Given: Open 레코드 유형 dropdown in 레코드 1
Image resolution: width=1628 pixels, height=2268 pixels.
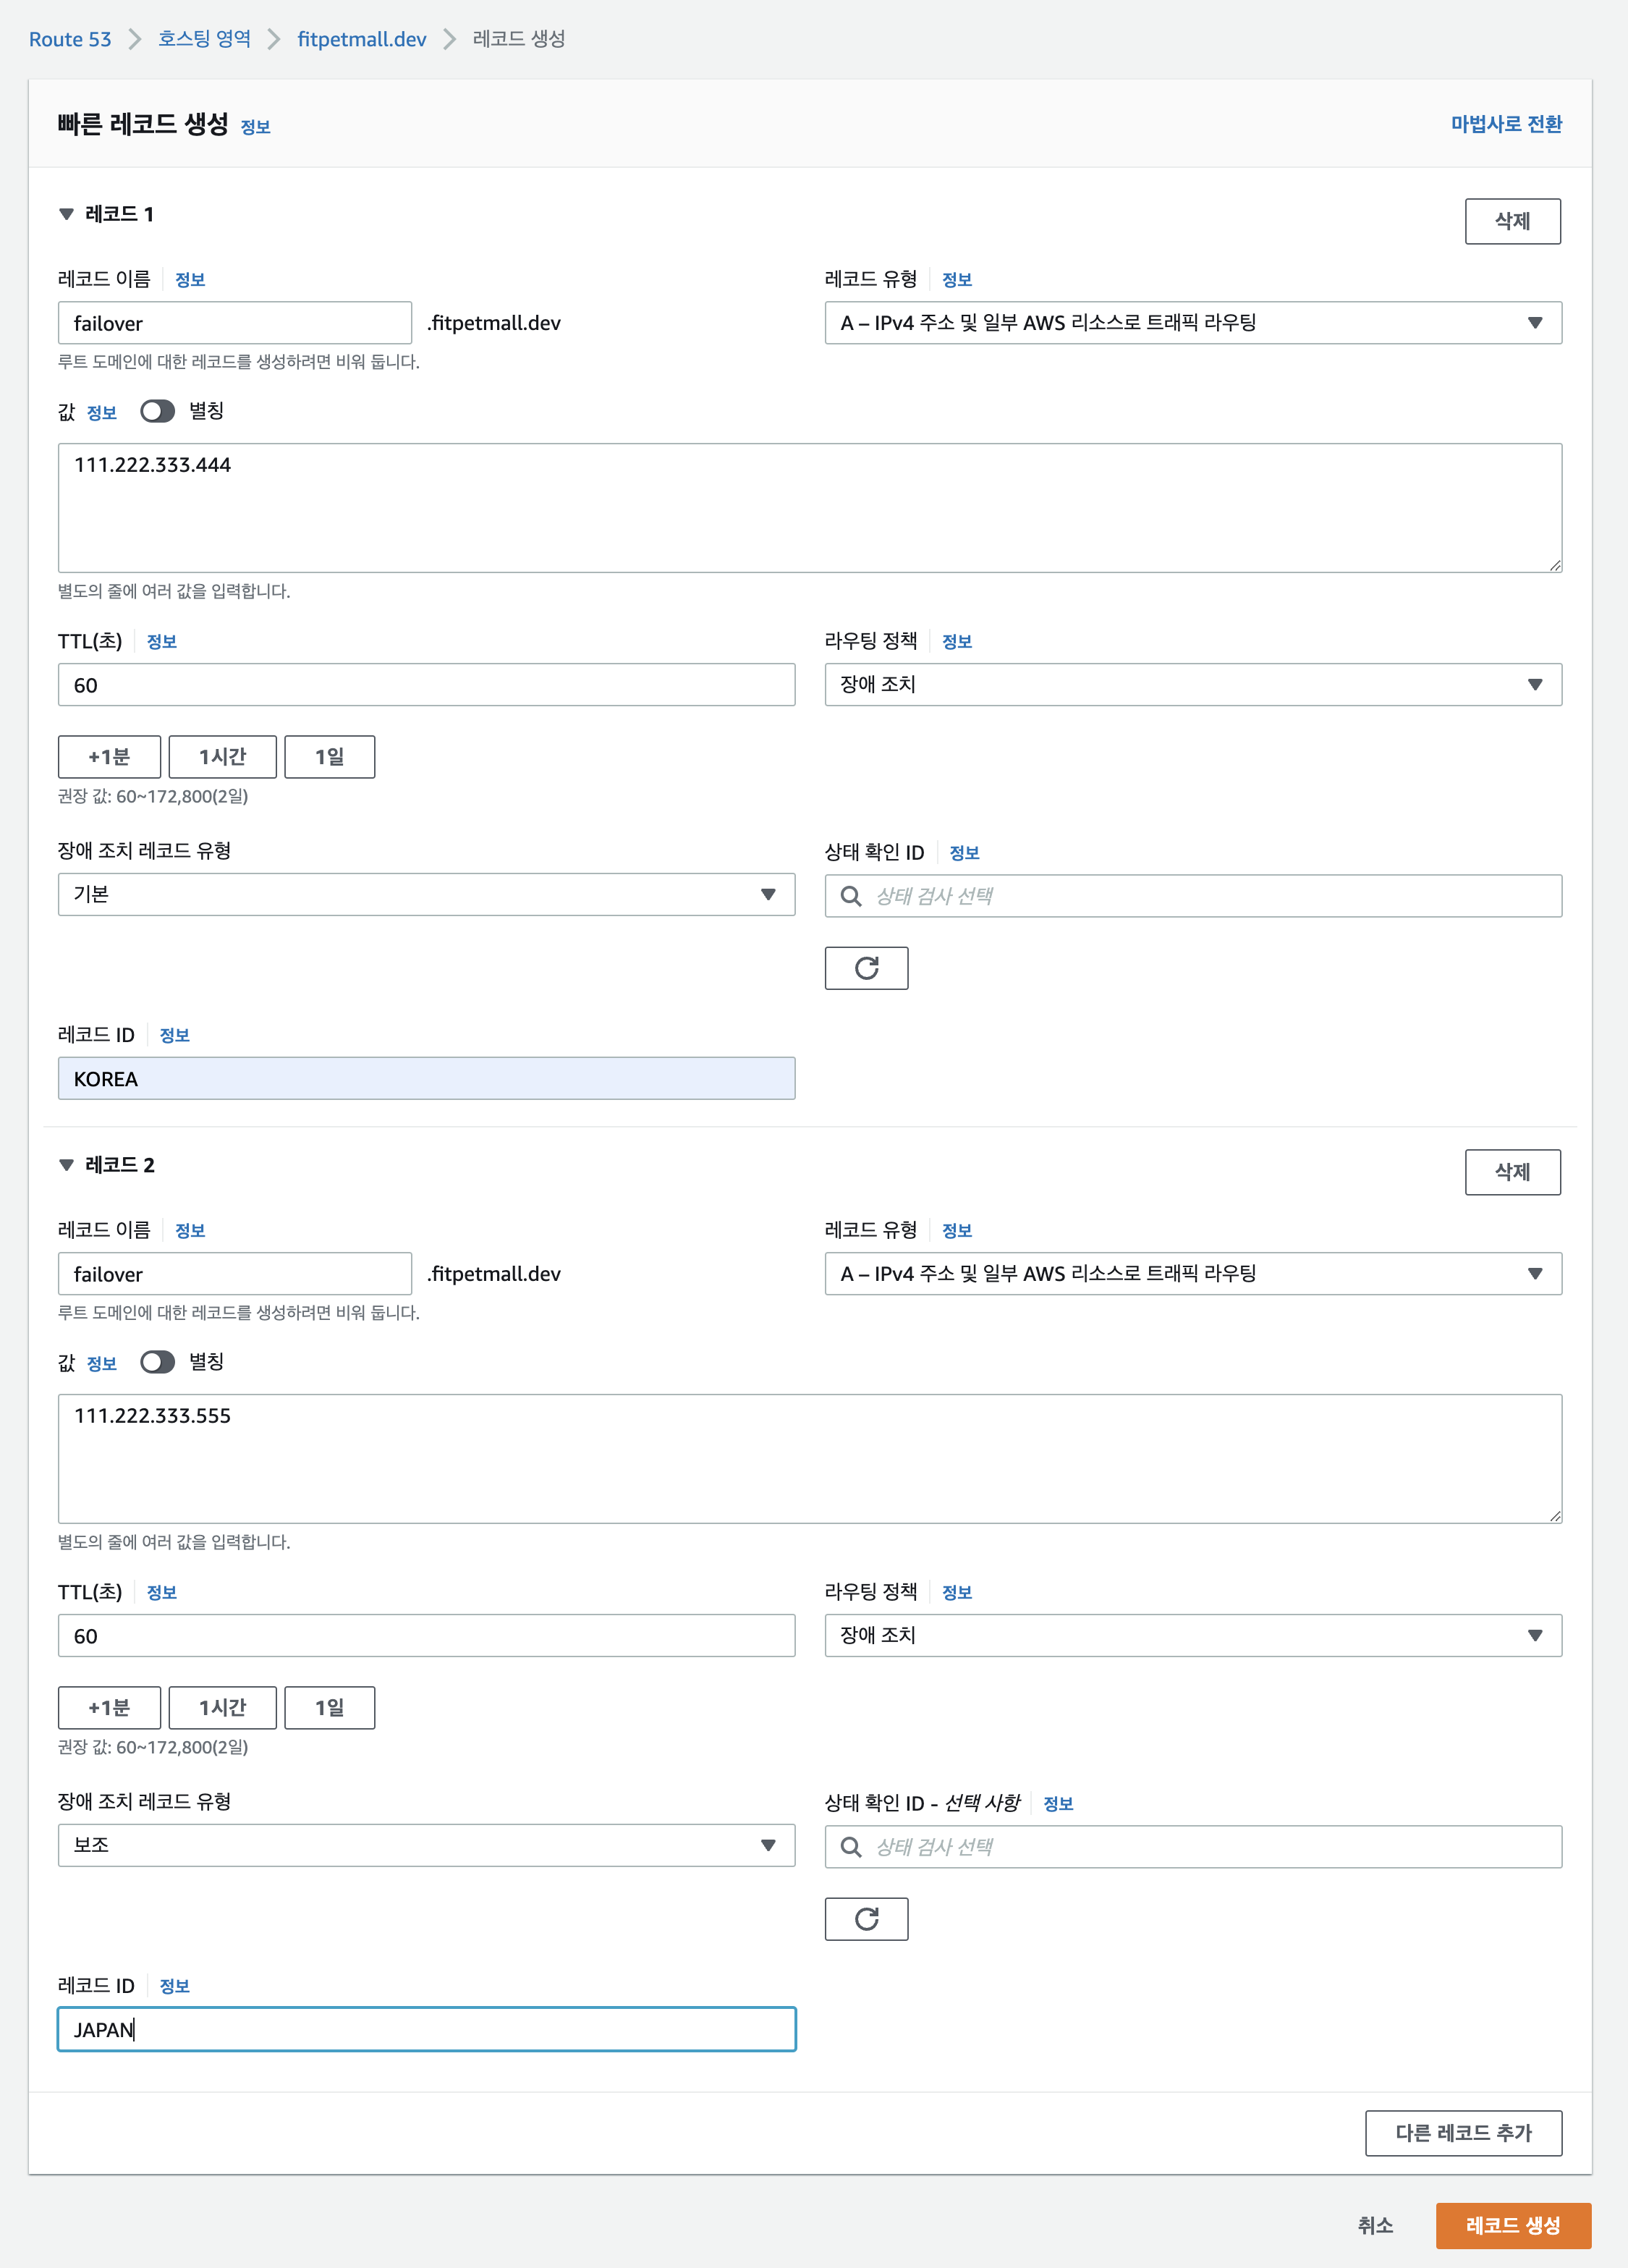Looking at the screenshot, I should [x=1193, y=323].
